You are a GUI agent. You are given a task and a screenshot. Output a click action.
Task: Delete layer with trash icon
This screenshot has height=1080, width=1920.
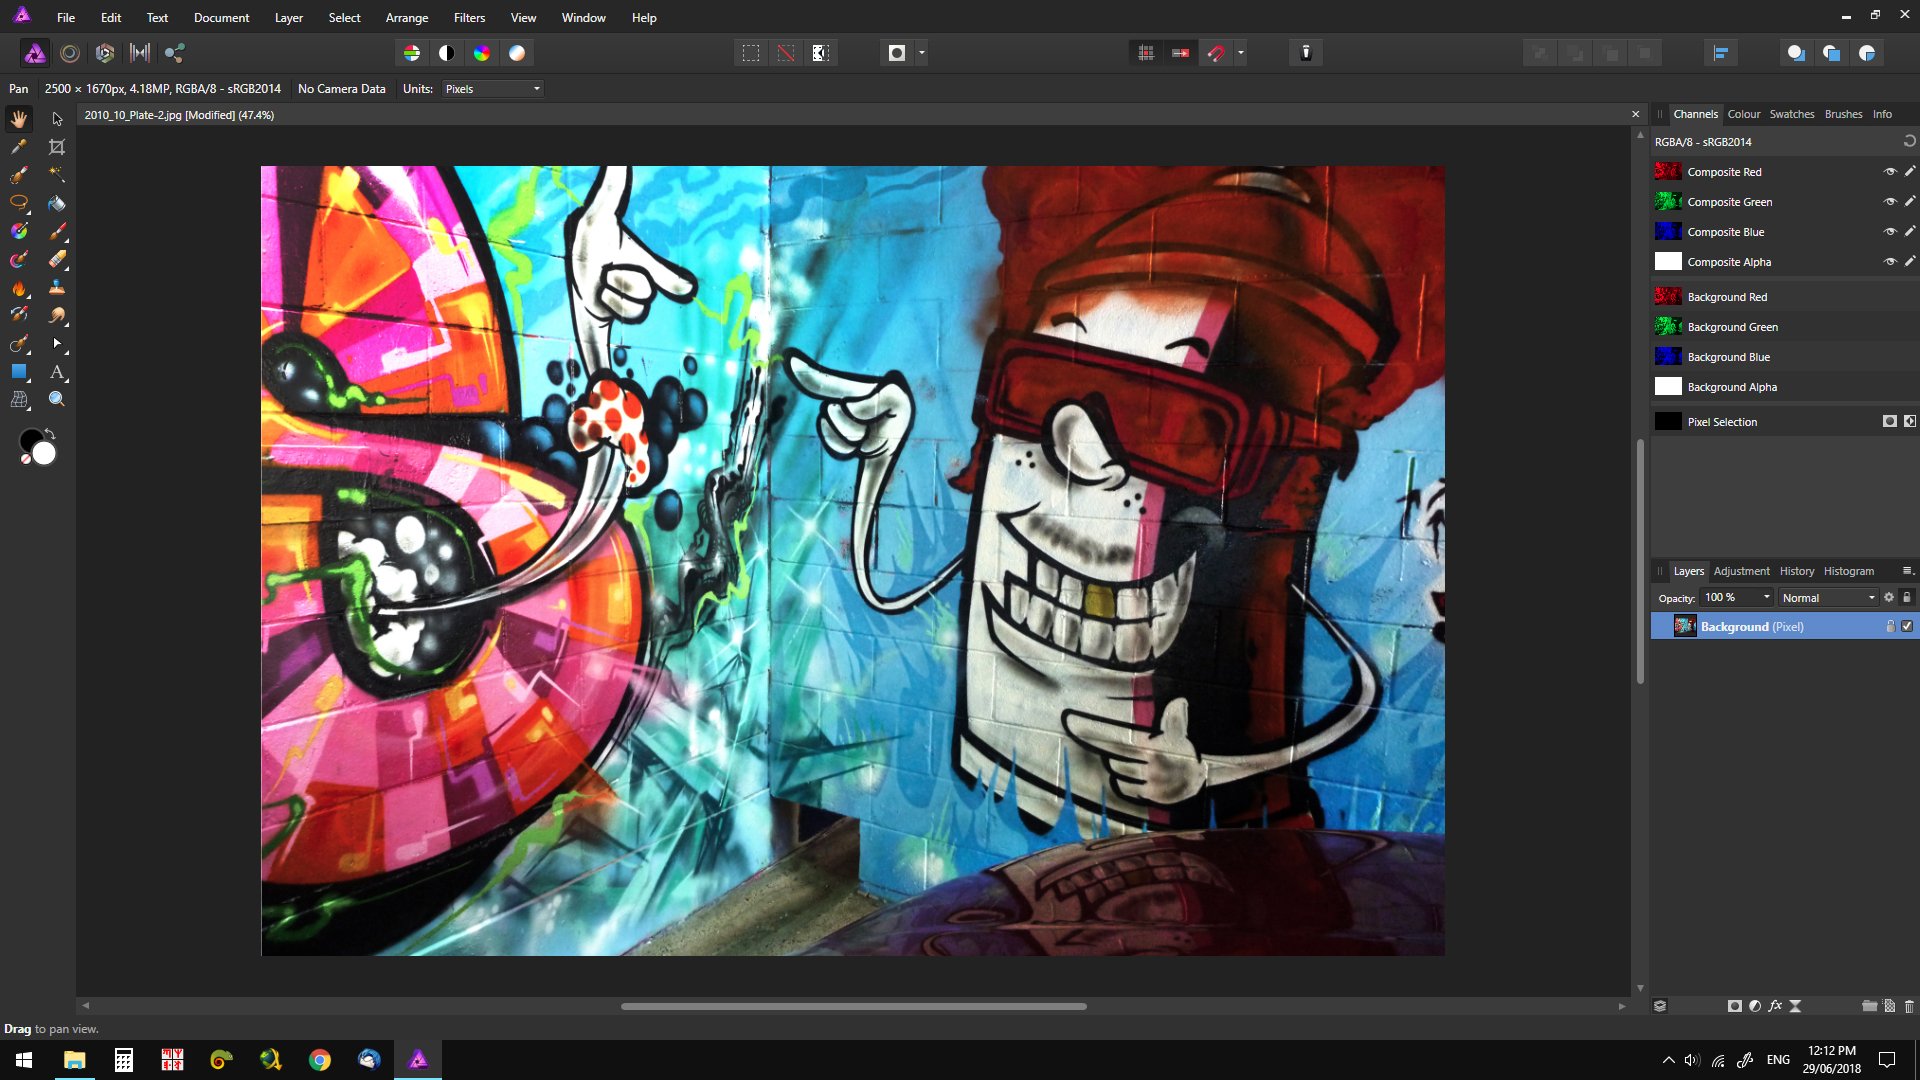[x=1909, y=1006]
